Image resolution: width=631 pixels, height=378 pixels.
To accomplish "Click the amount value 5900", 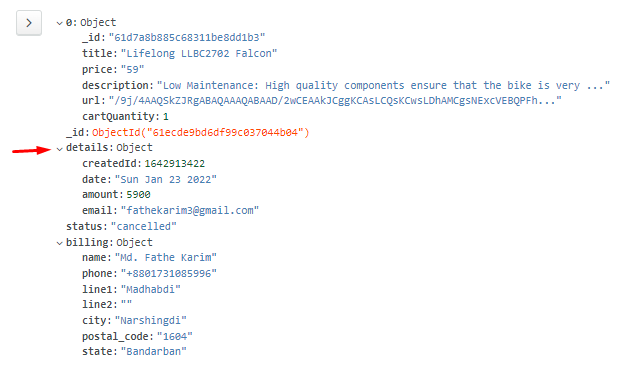I will point(138,195).
